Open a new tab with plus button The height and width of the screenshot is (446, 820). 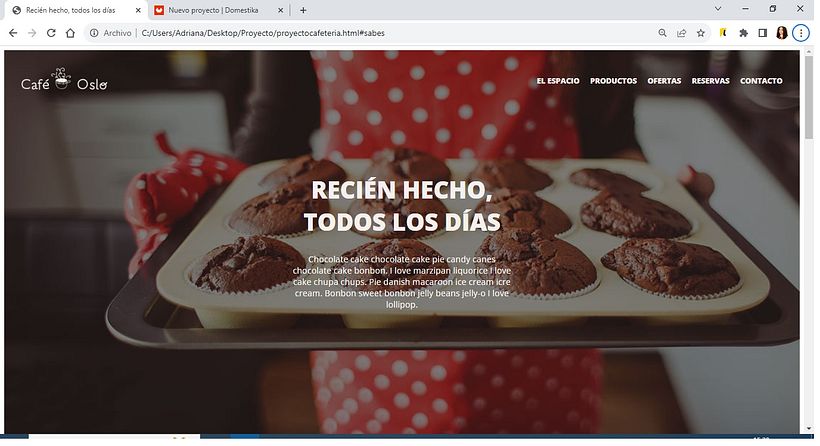[x=303, y=10]
